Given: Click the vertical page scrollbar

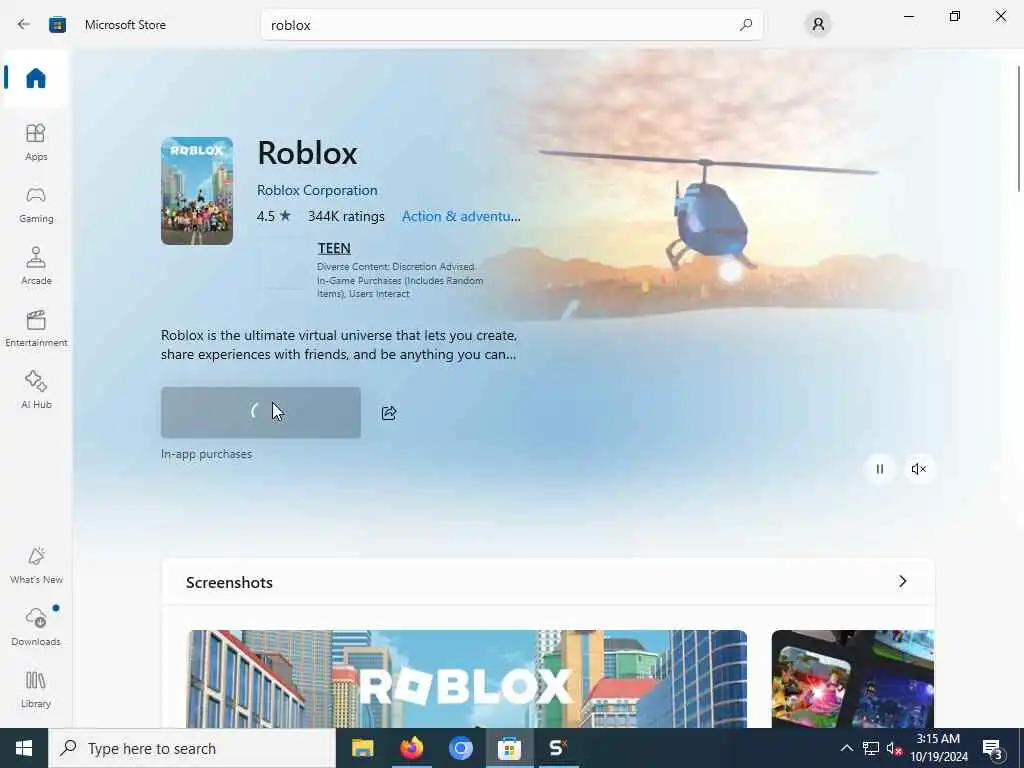Looking at the screenshot, I should 1018,128.
